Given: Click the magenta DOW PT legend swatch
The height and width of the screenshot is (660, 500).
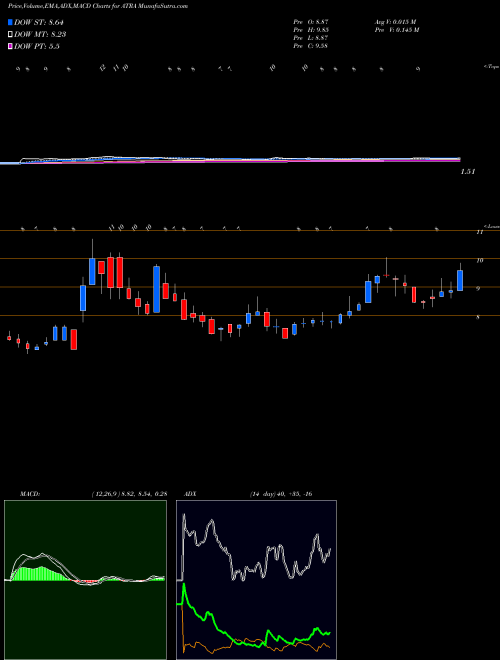Looking at the screenshot, I should [11, 46].
